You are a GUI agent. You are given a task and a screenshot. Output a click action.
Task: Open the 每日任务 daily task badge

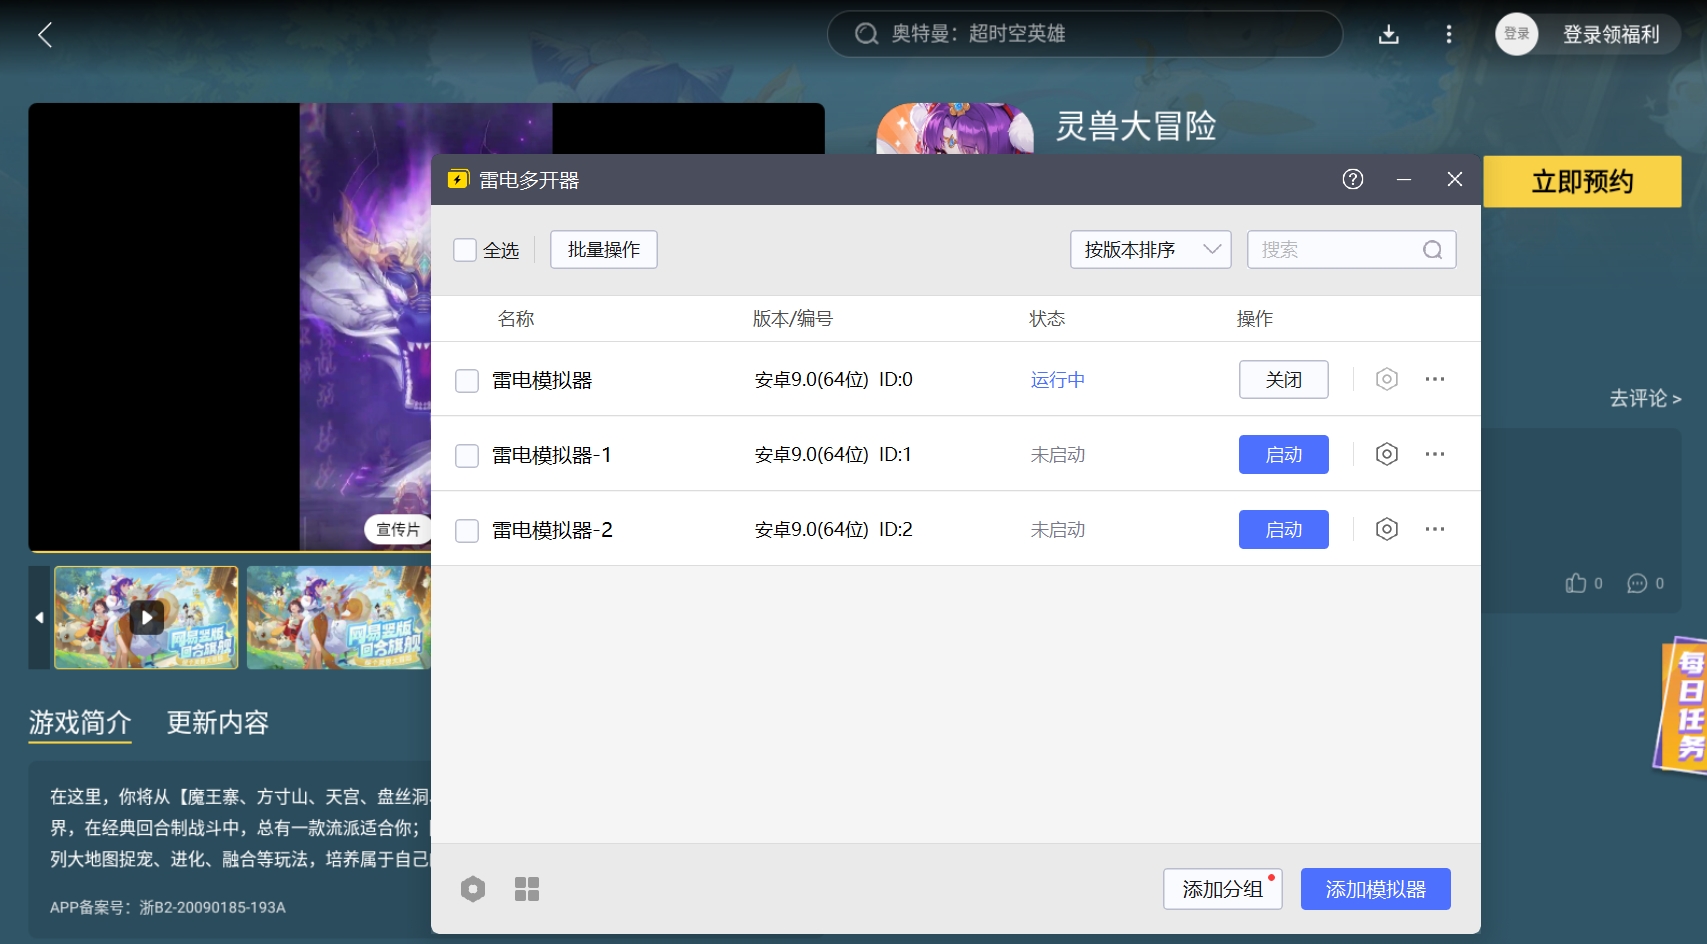pyautogui.click(x=1682, y=705)
